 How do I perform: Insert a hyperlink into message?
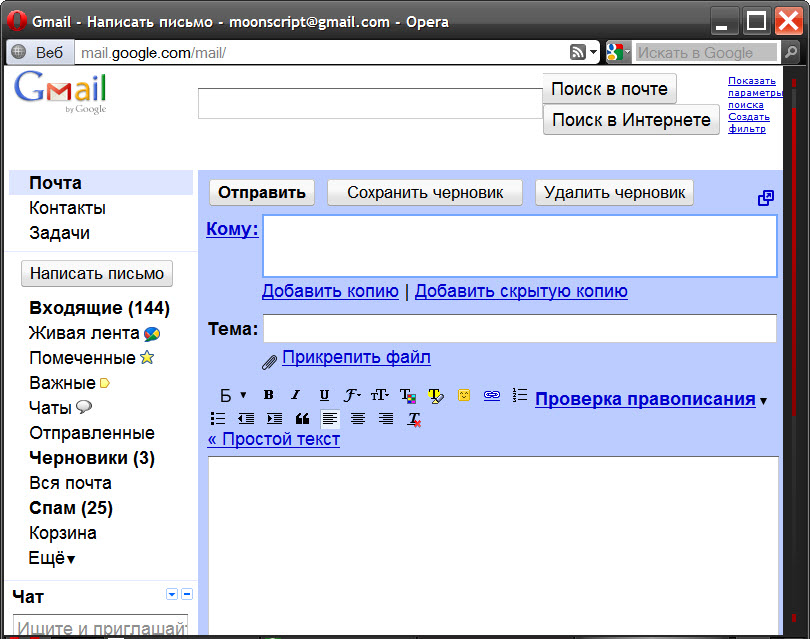[492, 395]
